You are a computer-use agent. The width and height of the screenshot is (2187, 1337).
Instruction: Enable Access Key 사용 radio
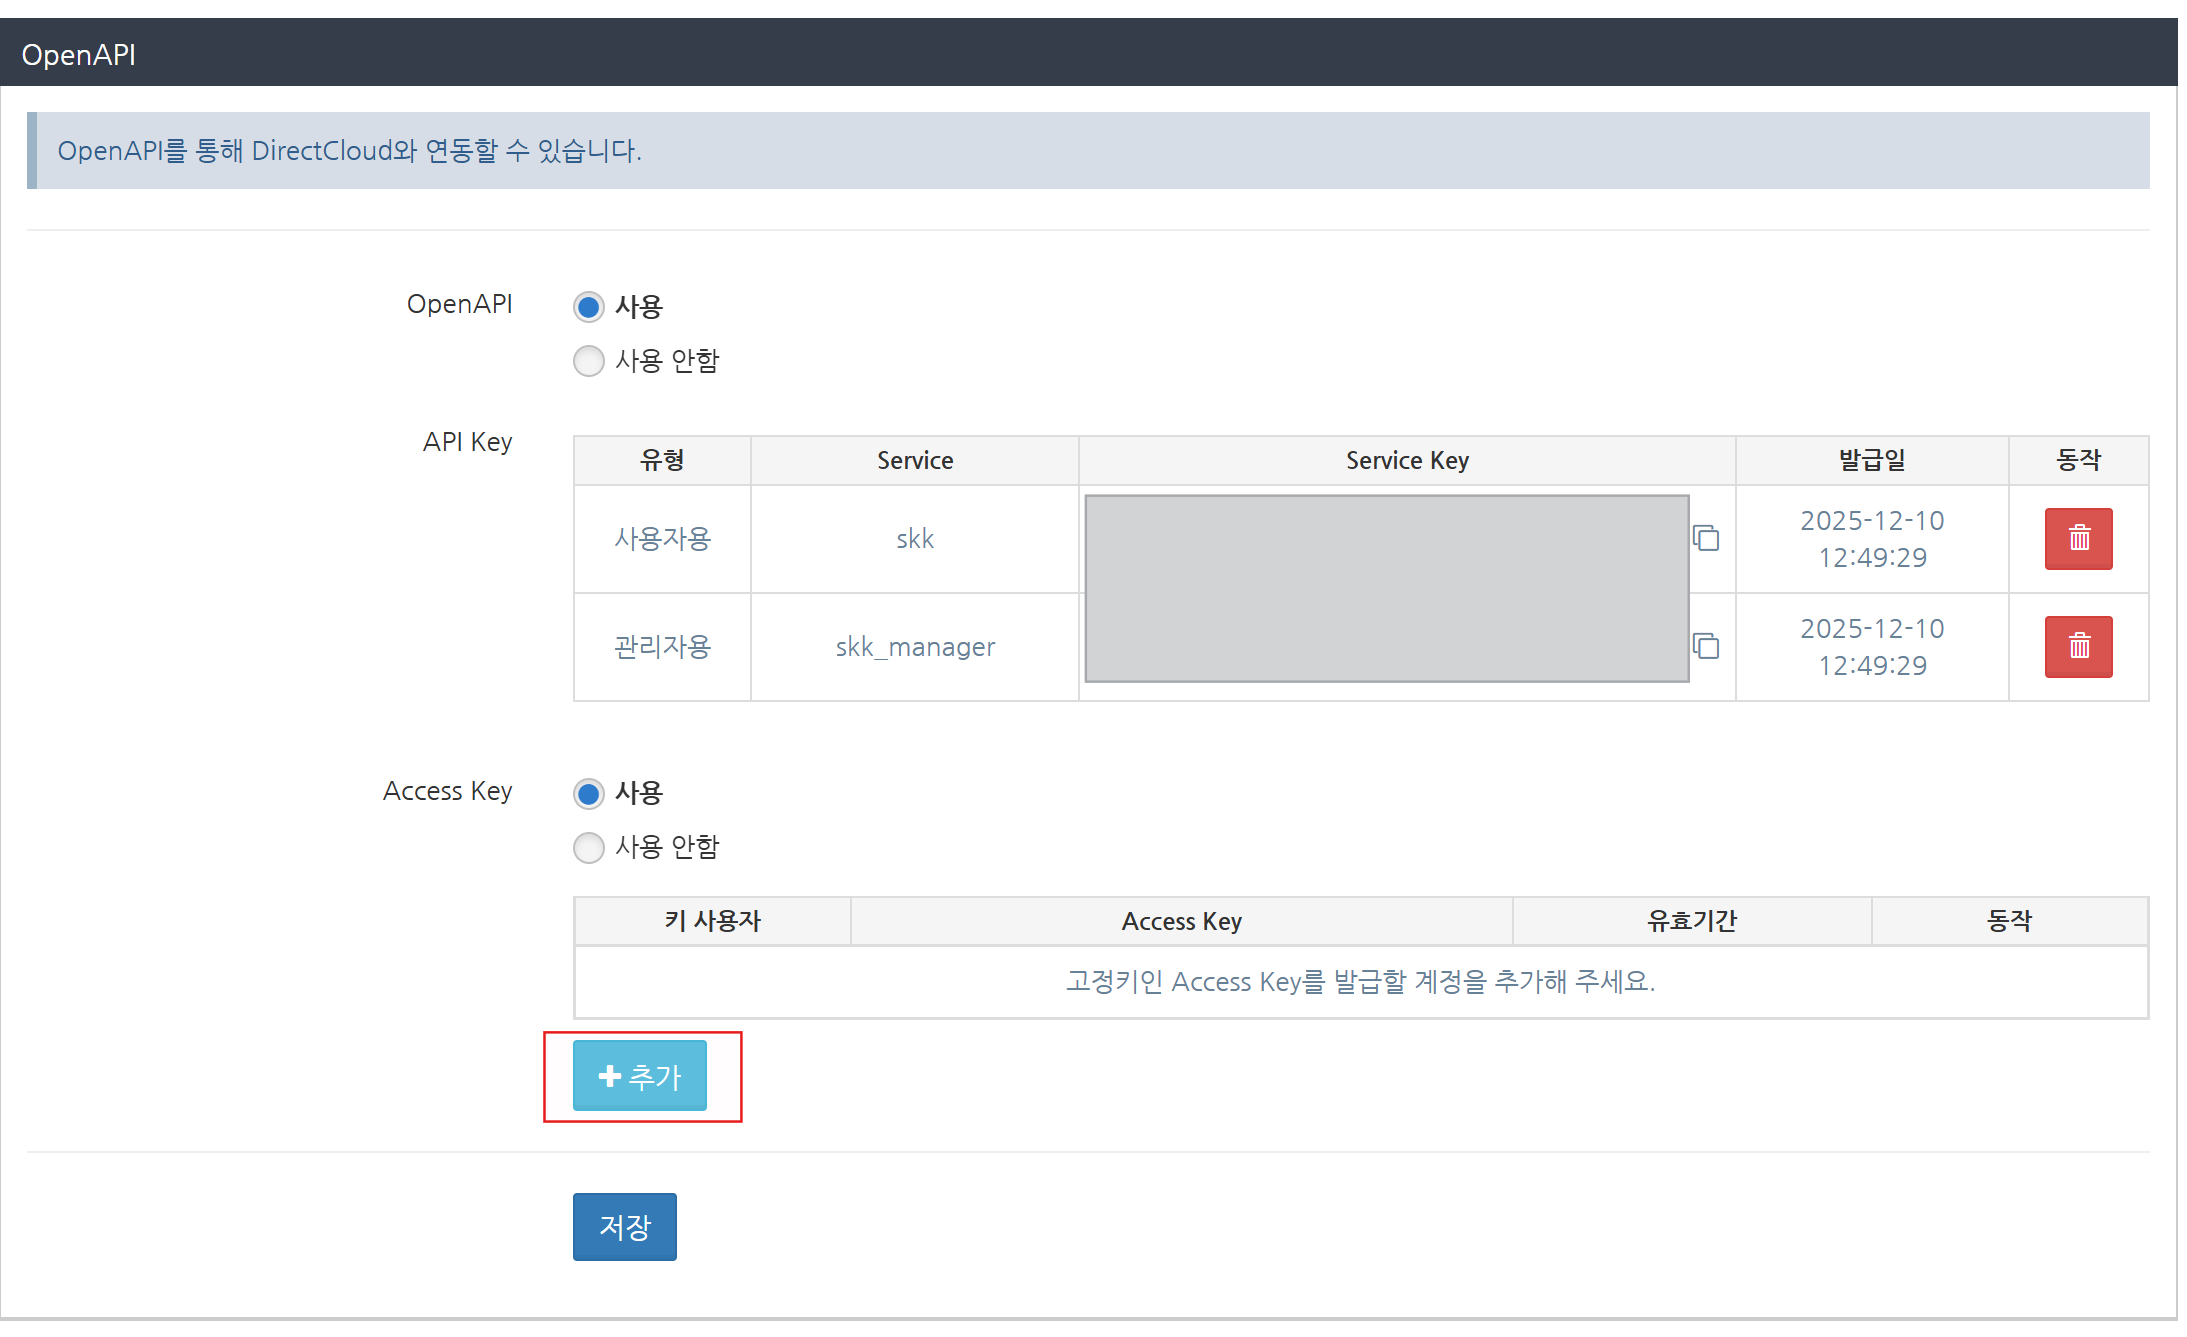pos(589,794)
